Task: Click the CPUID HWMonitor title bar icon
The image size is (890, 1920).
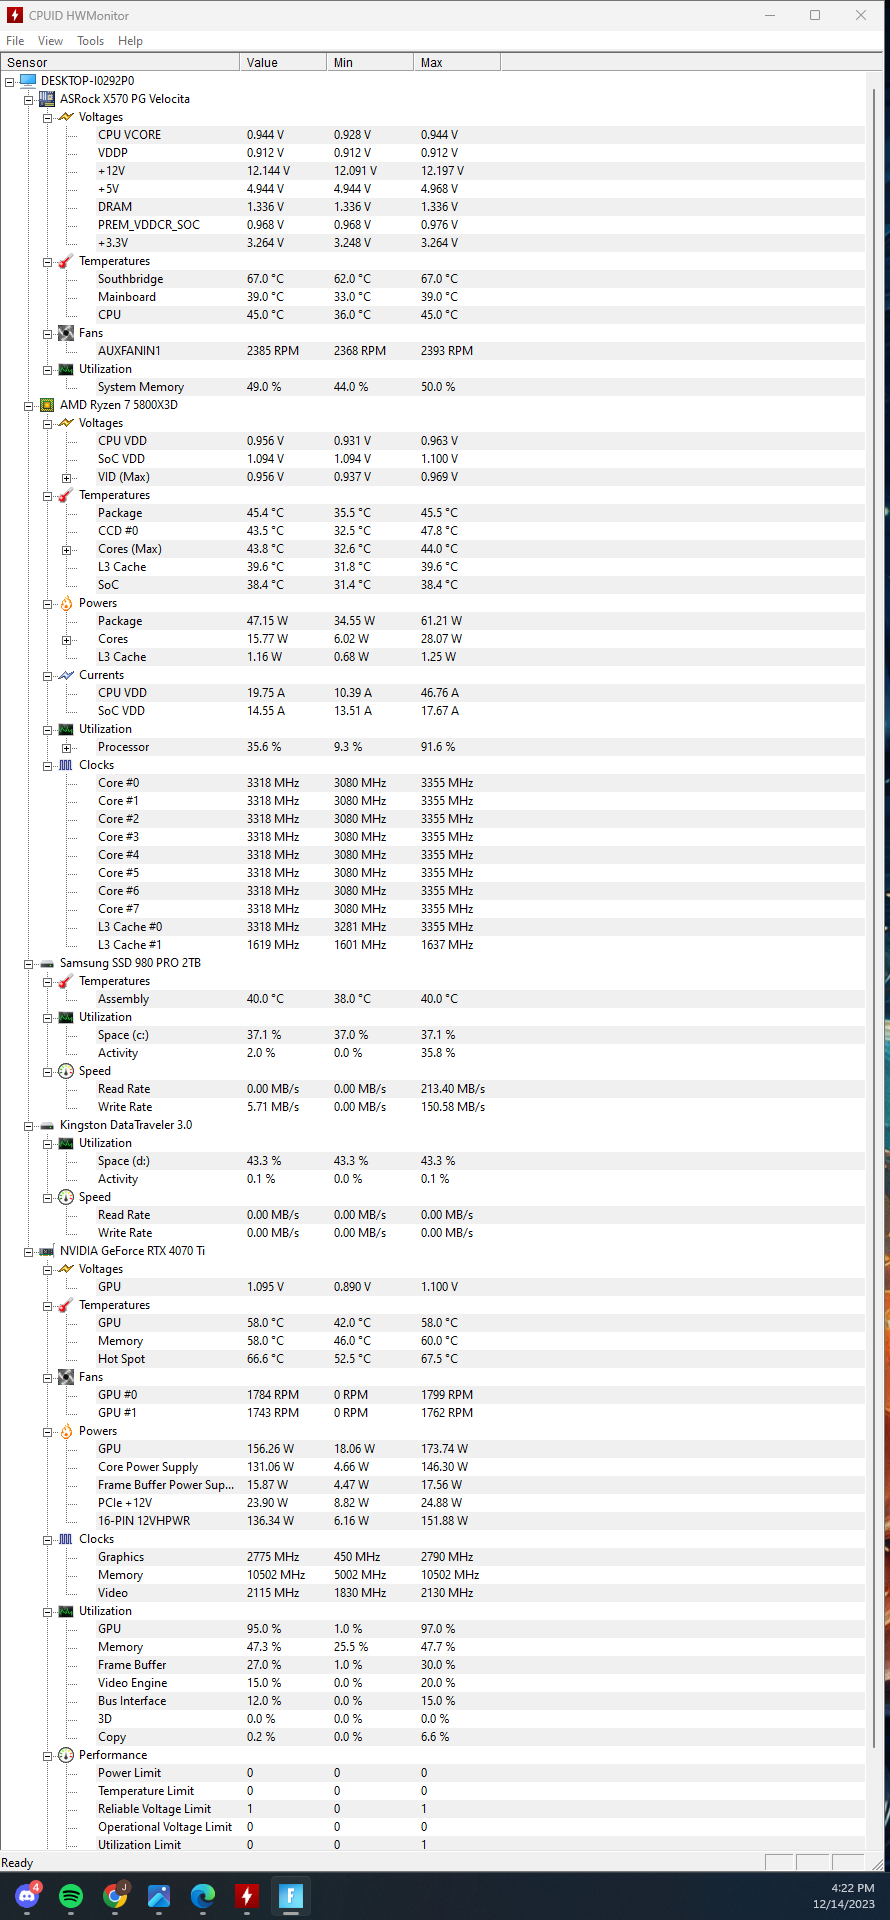Action: point(15,15)
